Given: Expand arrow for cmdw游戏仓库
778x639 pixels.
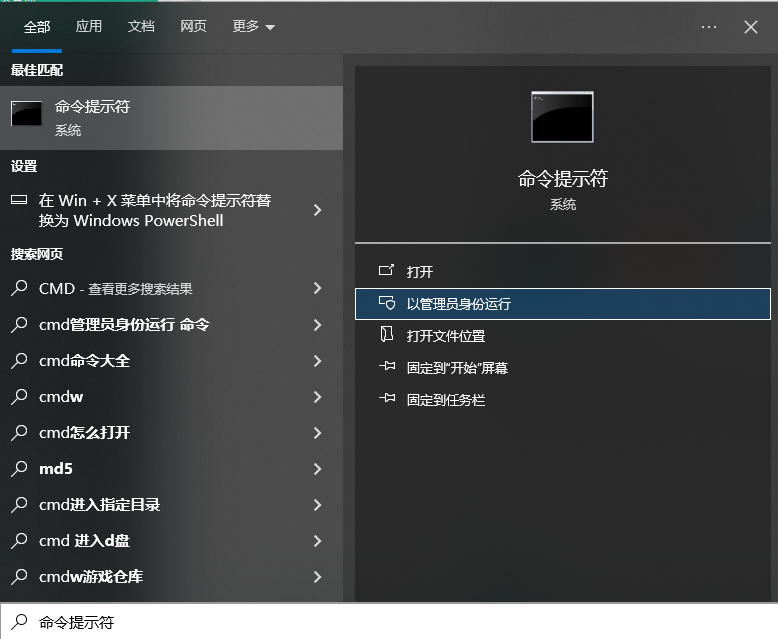Looking at the screenshot, I should pyautogui.click(x=318, y=577).
